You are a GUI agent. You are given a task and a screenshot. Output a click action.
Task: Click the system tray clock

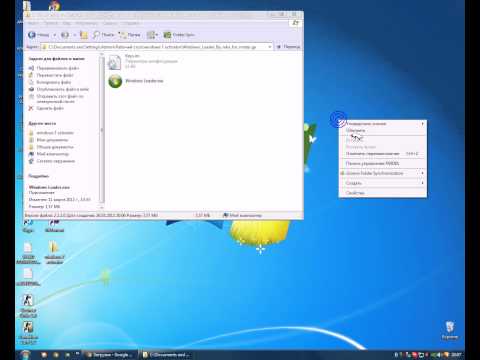tap(457, 355)
